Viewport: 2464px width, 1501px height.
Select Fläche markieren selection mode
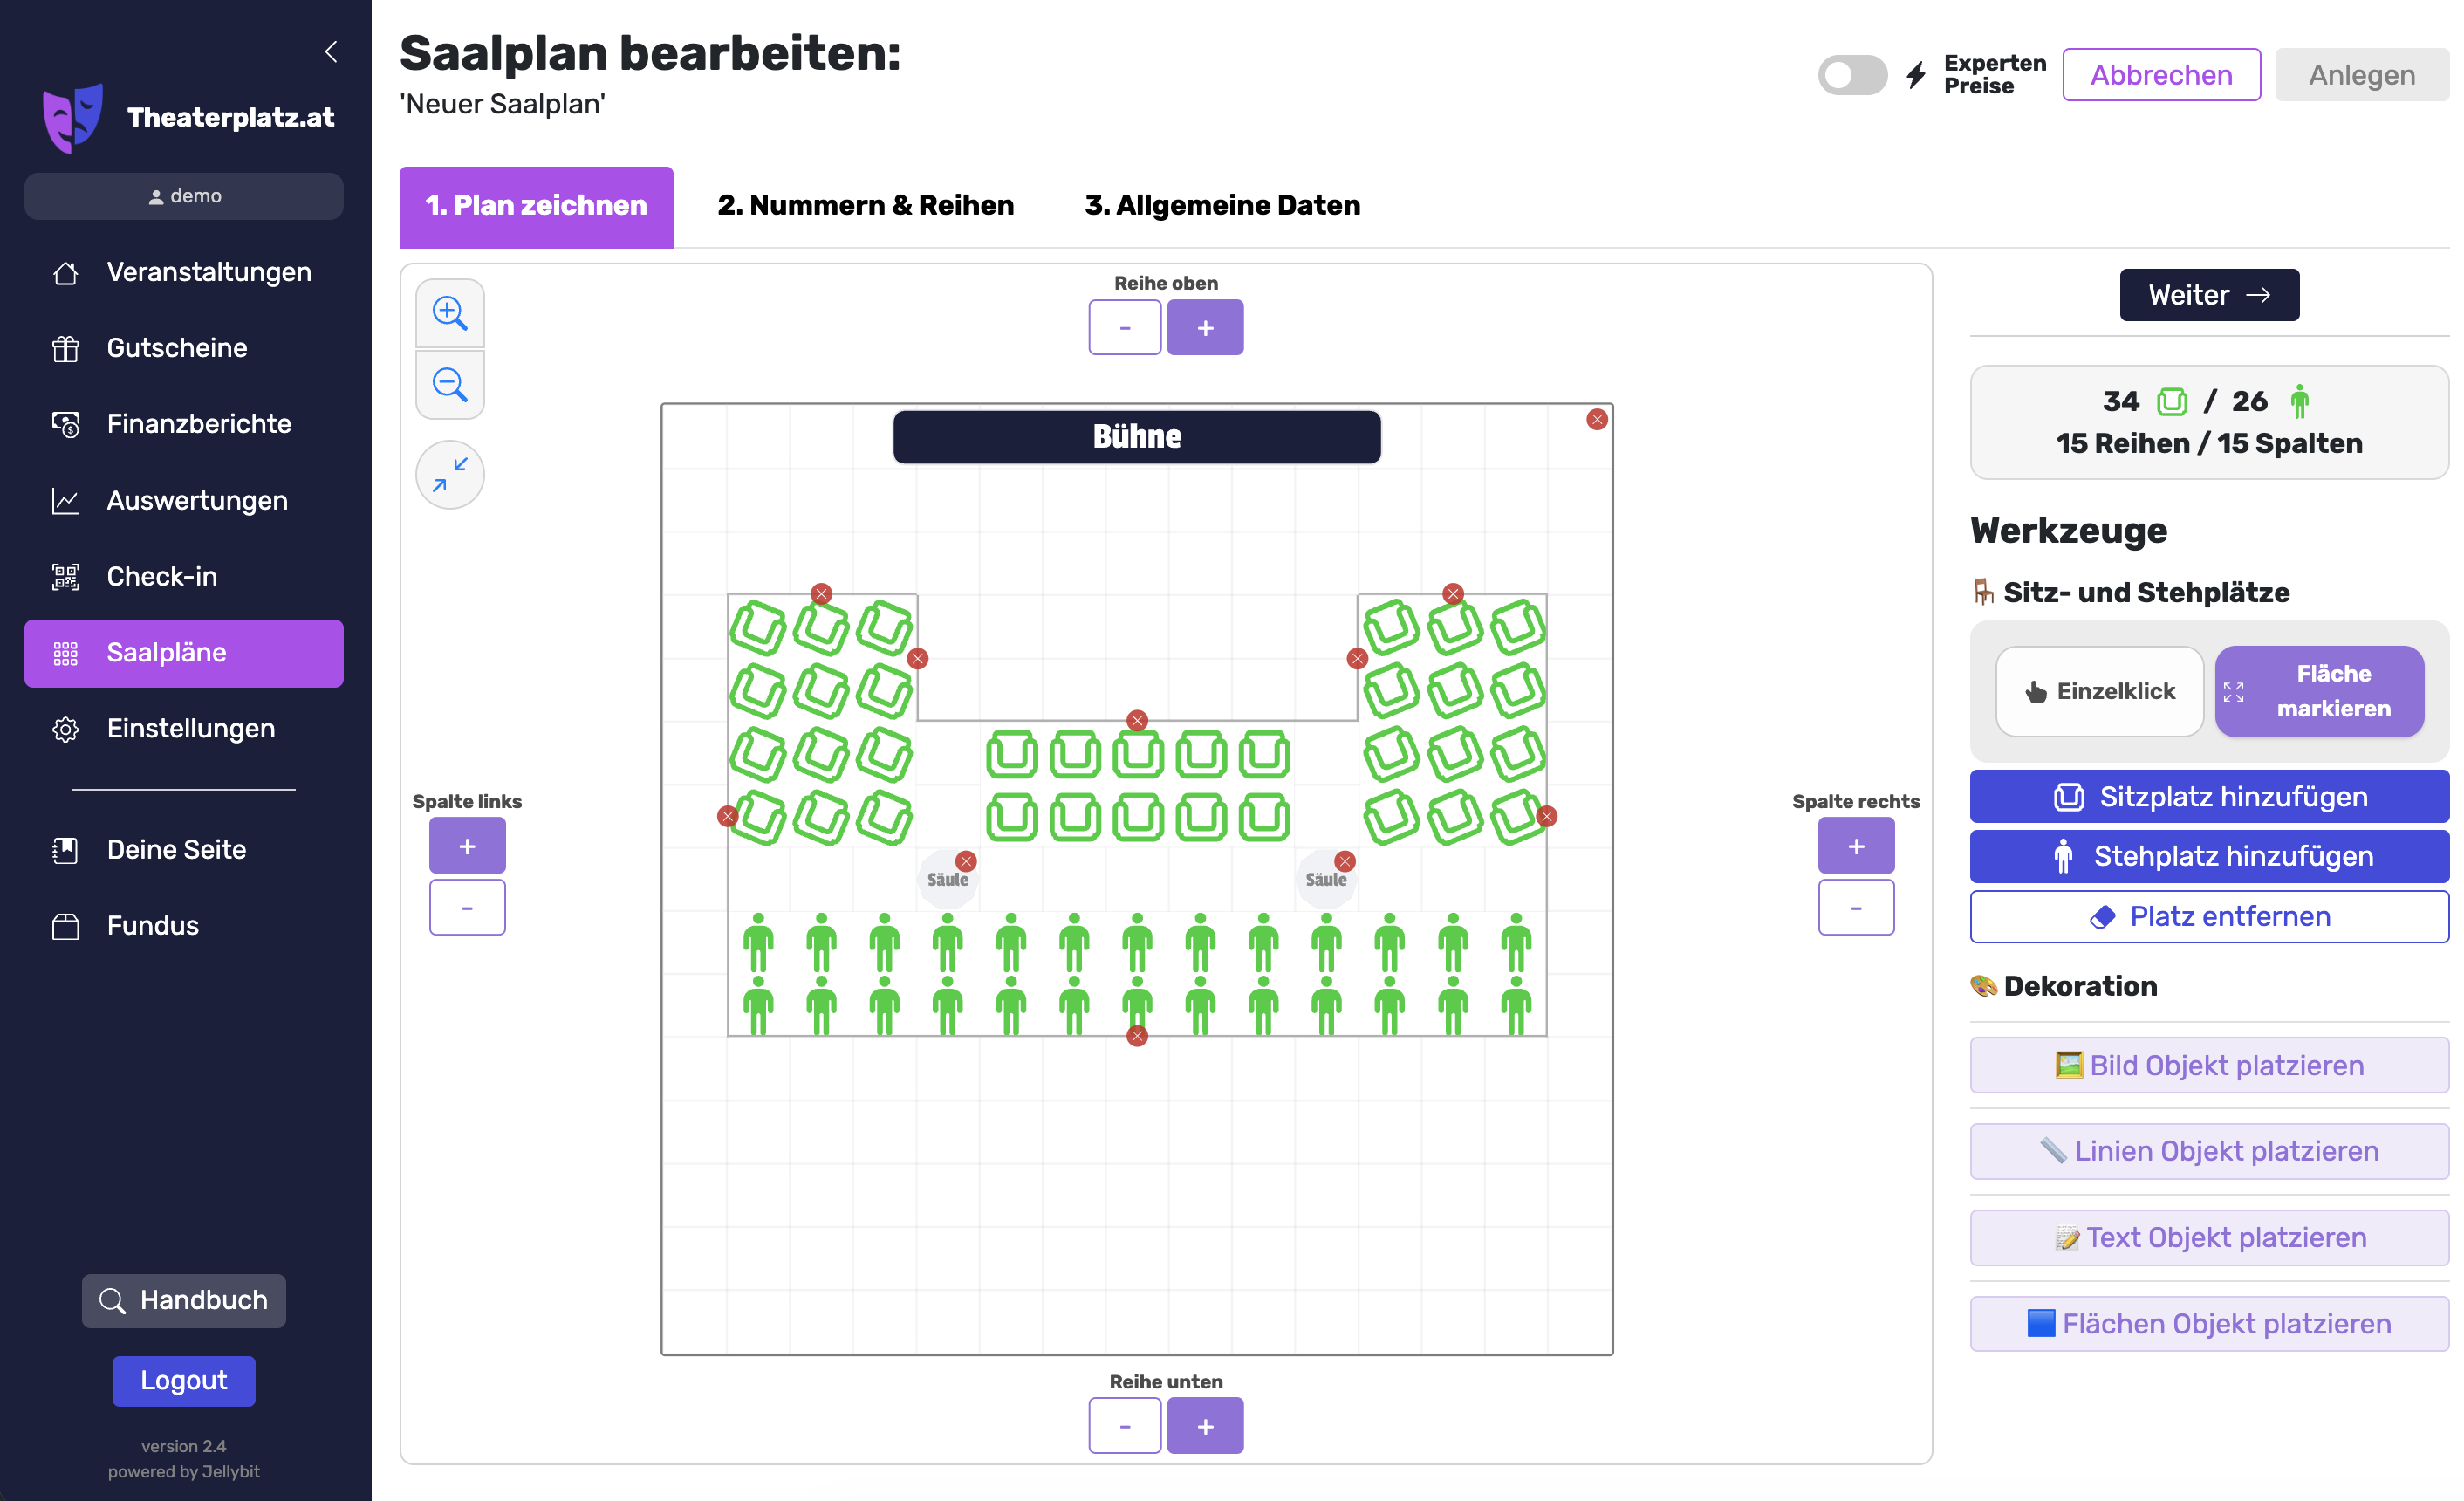(2319, 691)
